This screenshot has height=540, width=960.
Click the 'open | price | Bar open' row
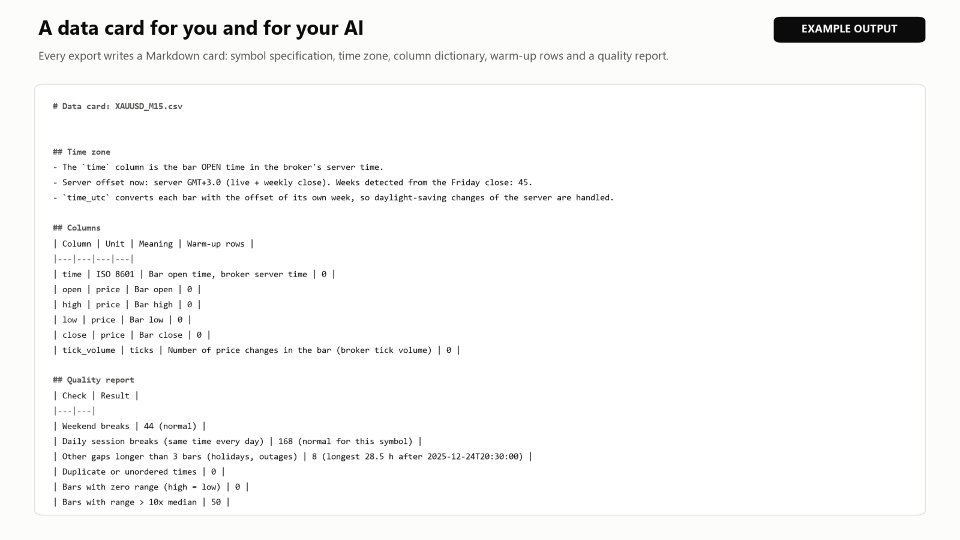coord(127,290)
